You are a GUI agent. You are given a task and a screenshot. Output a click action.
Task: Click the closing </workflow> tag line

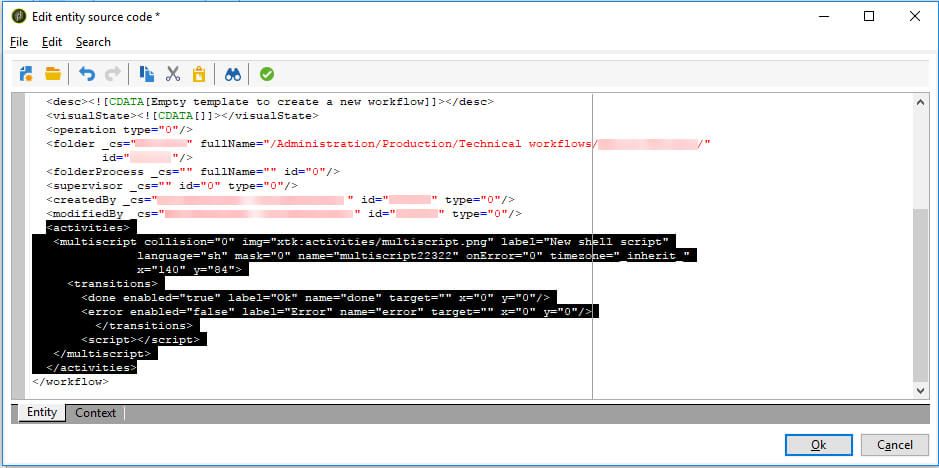tap(71, 382)
